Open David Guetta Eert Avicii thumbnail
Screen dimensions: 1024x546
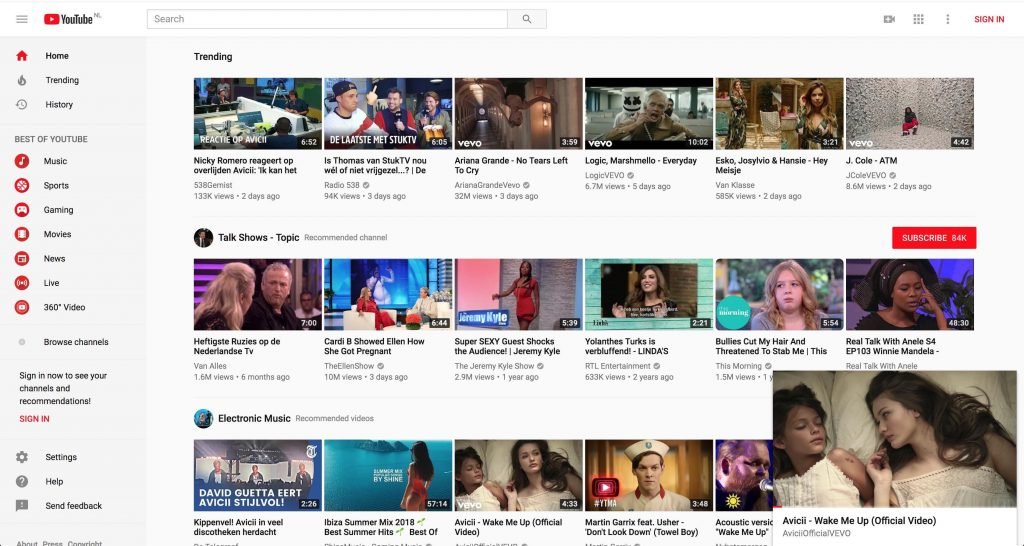257,475
